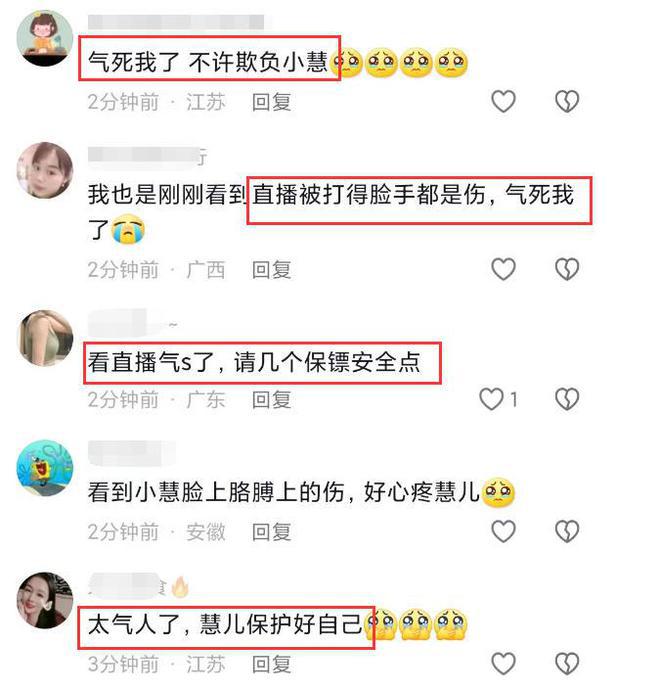The width and height of the screenshot is (660, 691).
Task: Like the 3分钟前 江苏 comment
Action: click(503, 663)
